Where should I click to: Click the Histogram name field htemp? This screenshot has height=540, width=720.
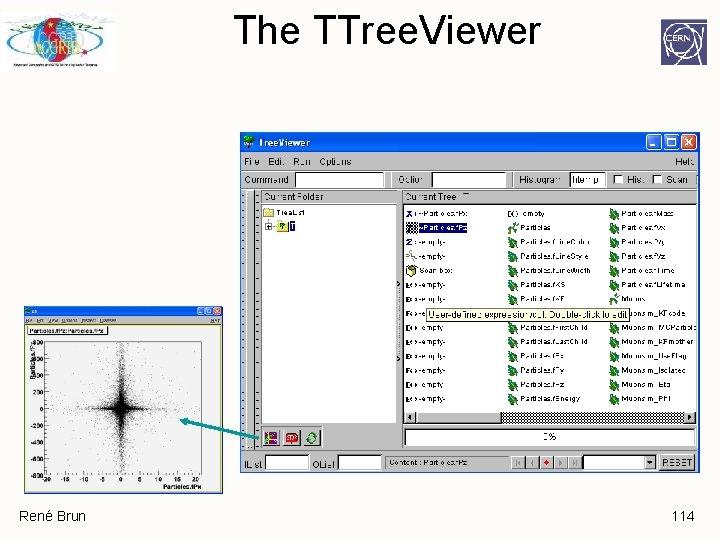[x=587, y=180]
